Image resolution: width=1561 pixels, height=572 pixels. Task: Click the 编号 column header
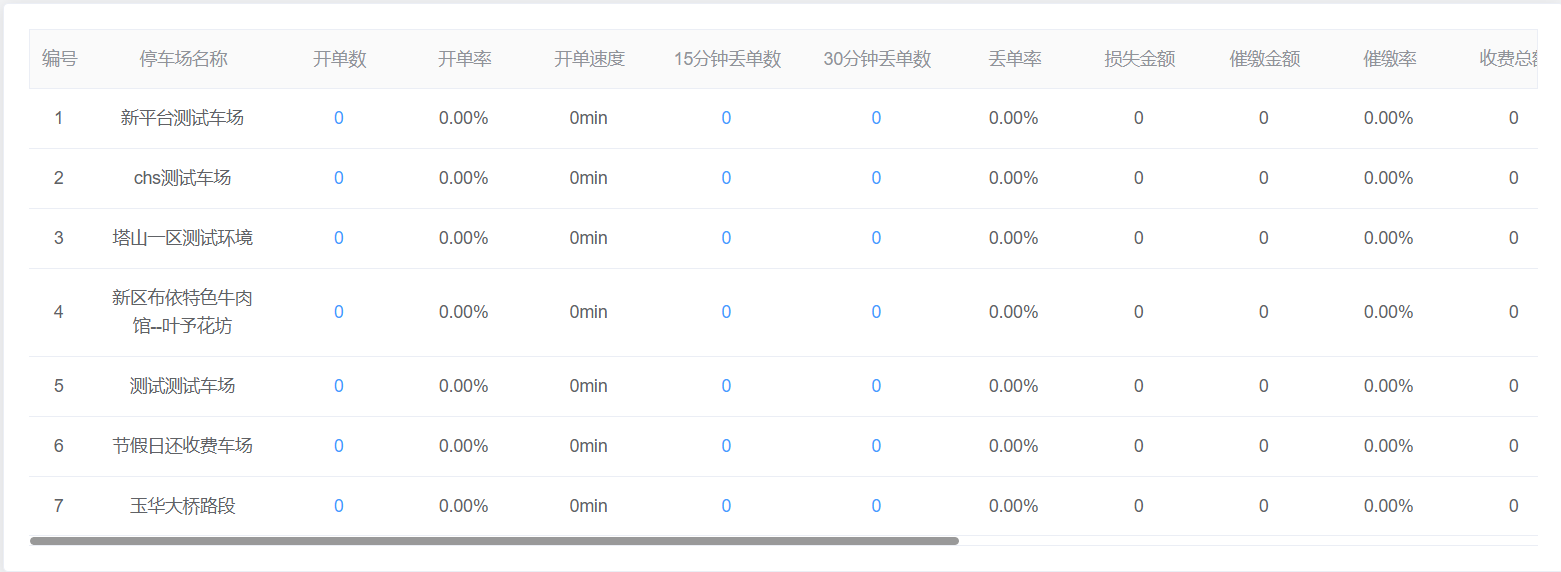coord(59,59)
